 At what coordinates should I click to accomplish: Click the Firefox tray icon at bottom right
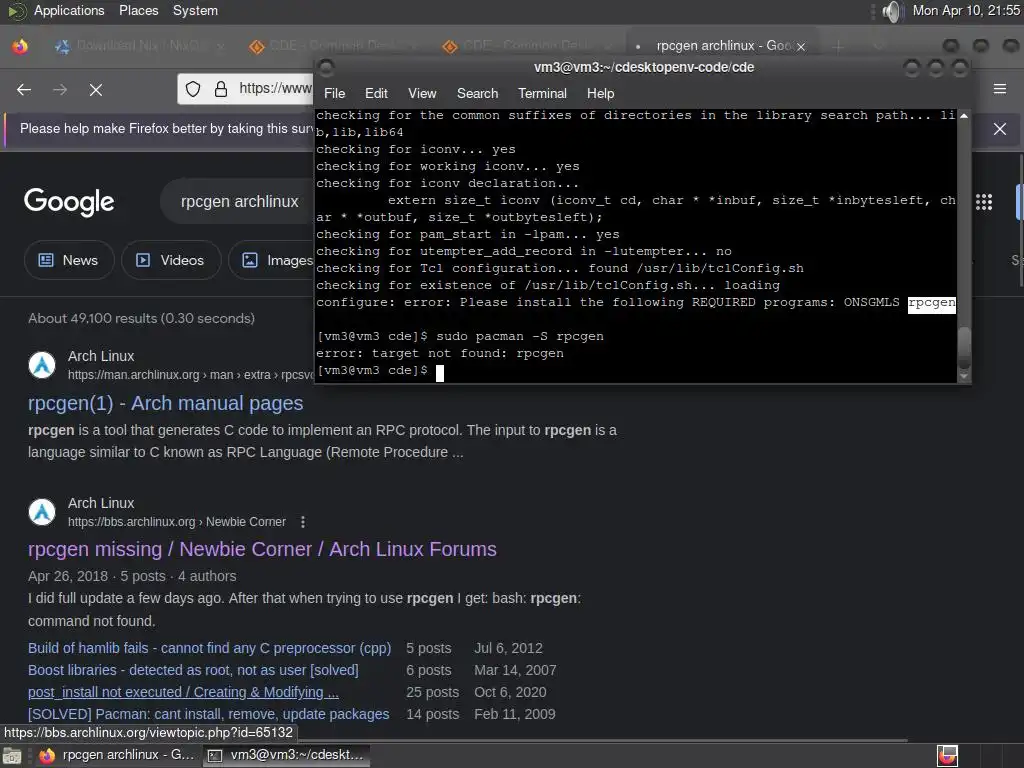(x=947, y=756)
